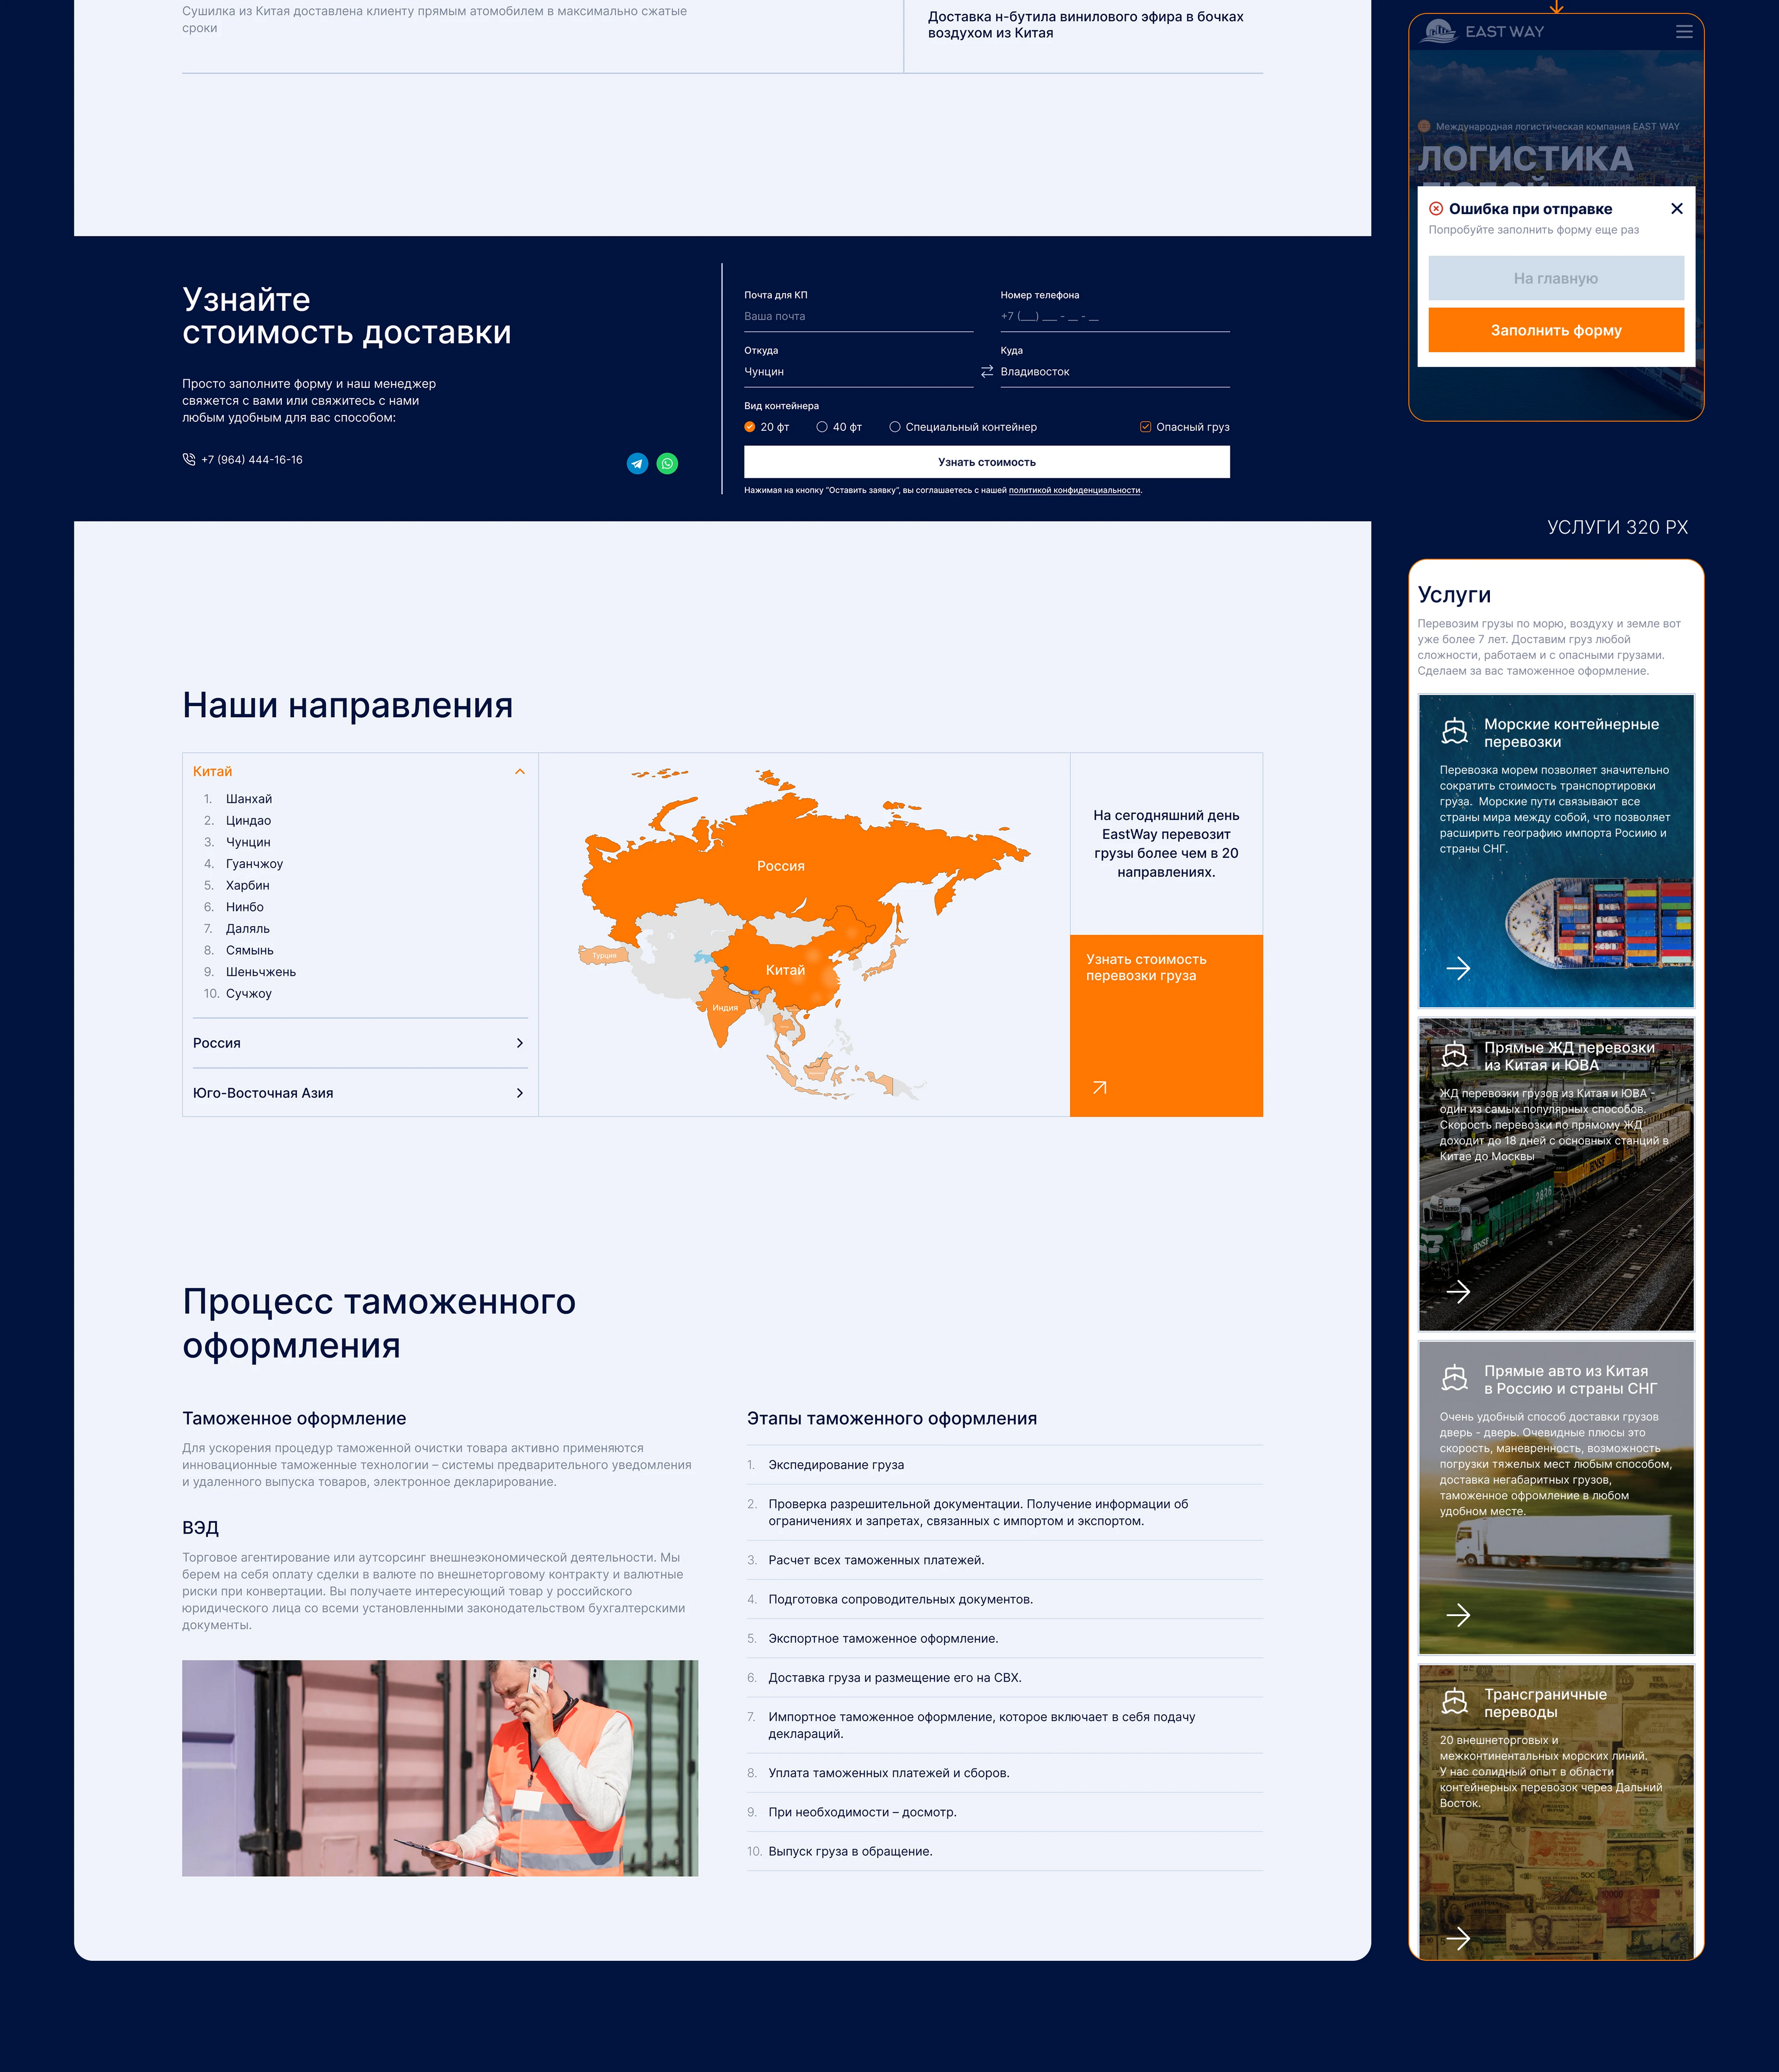Open the политикой конфиденциальности link

click(1074, 490)
